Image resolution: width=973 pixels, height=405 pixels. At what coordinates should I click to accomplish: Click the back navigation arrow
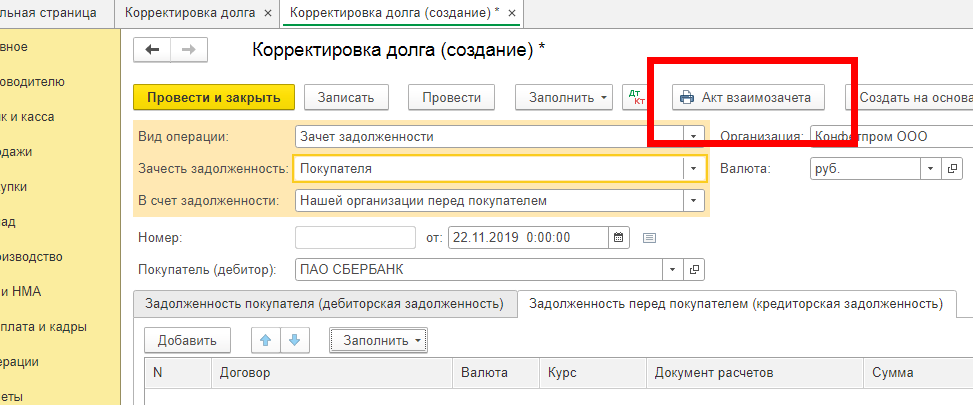pos(153,50)
